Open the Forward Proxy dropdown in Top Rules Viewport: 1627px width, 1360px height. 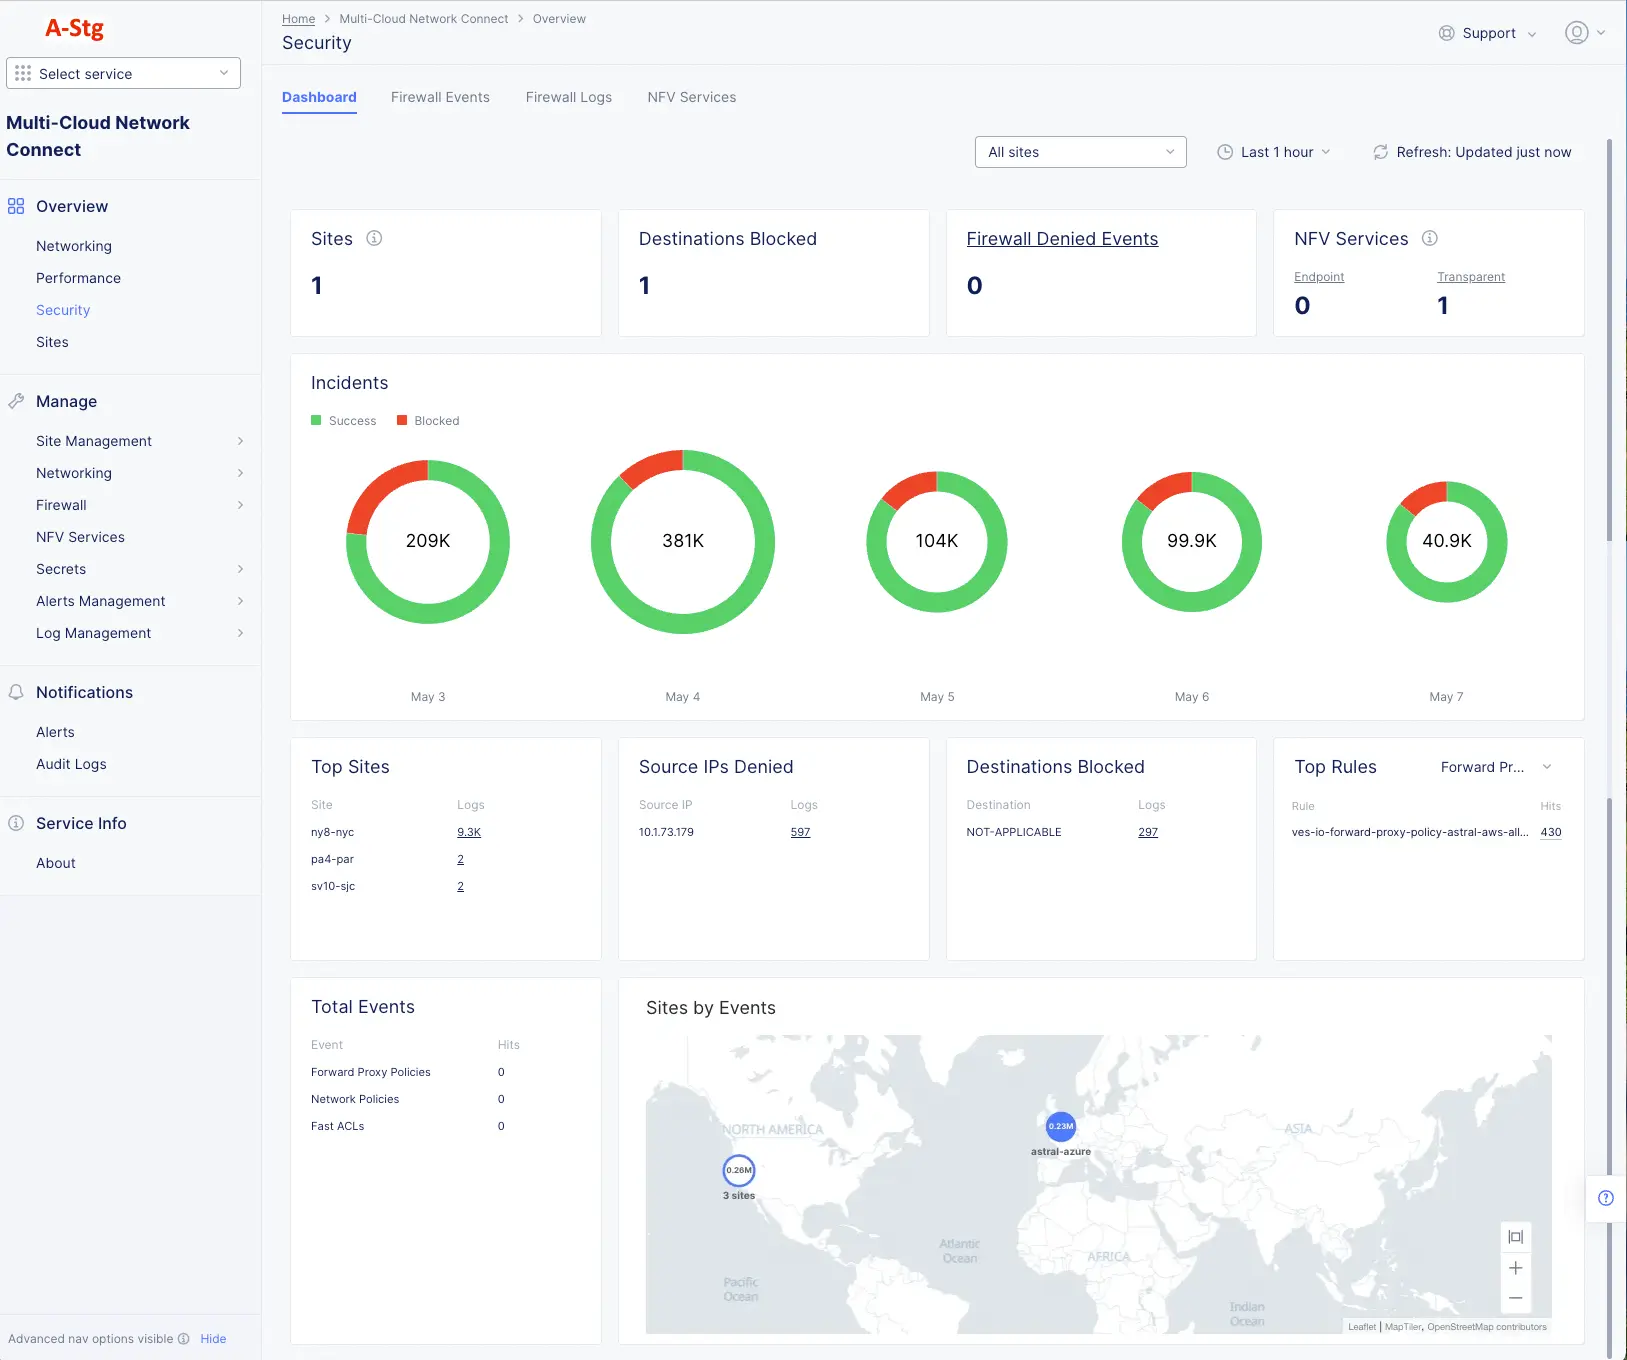point(1496,767)
